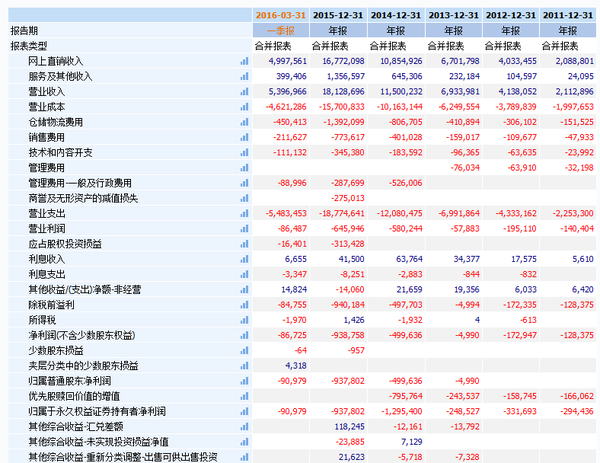
Task: Click the 2011-12-31 column header
Action: (568, 15)
